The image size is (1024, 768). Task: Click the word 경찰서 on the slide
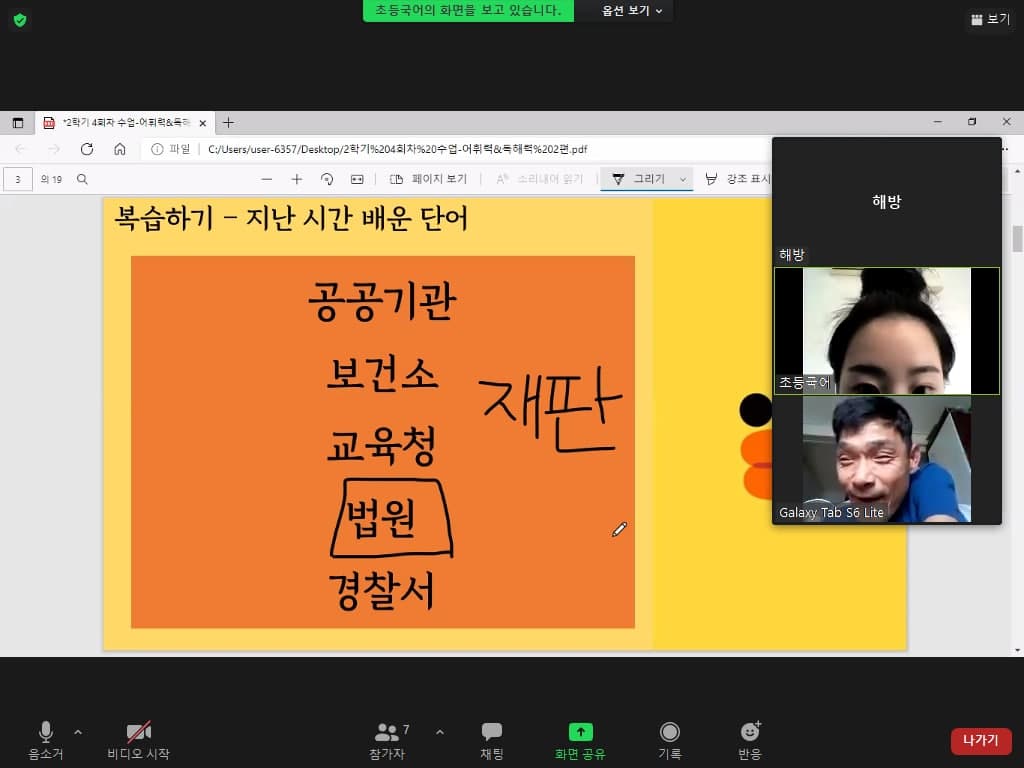coord(381,591)
